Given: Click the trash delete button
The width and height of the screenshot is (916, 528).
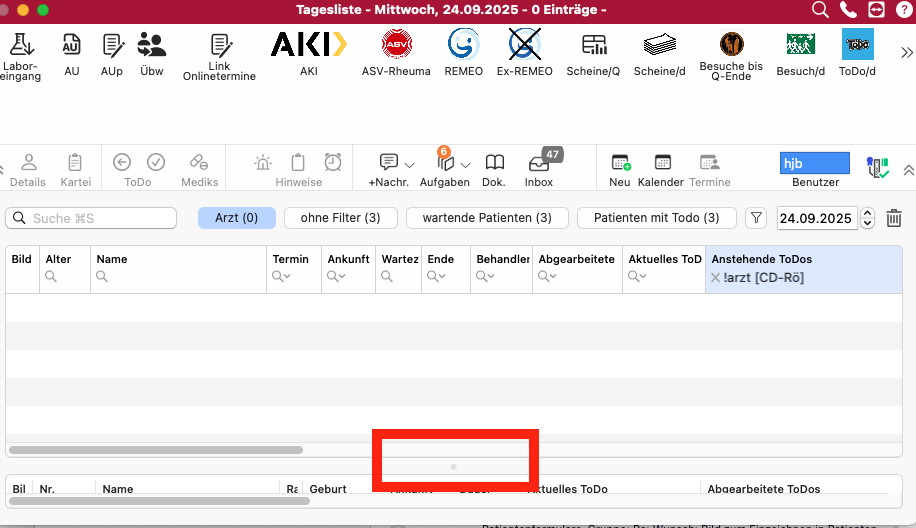Looking at the screenshot, I should [x=894, y=218].
